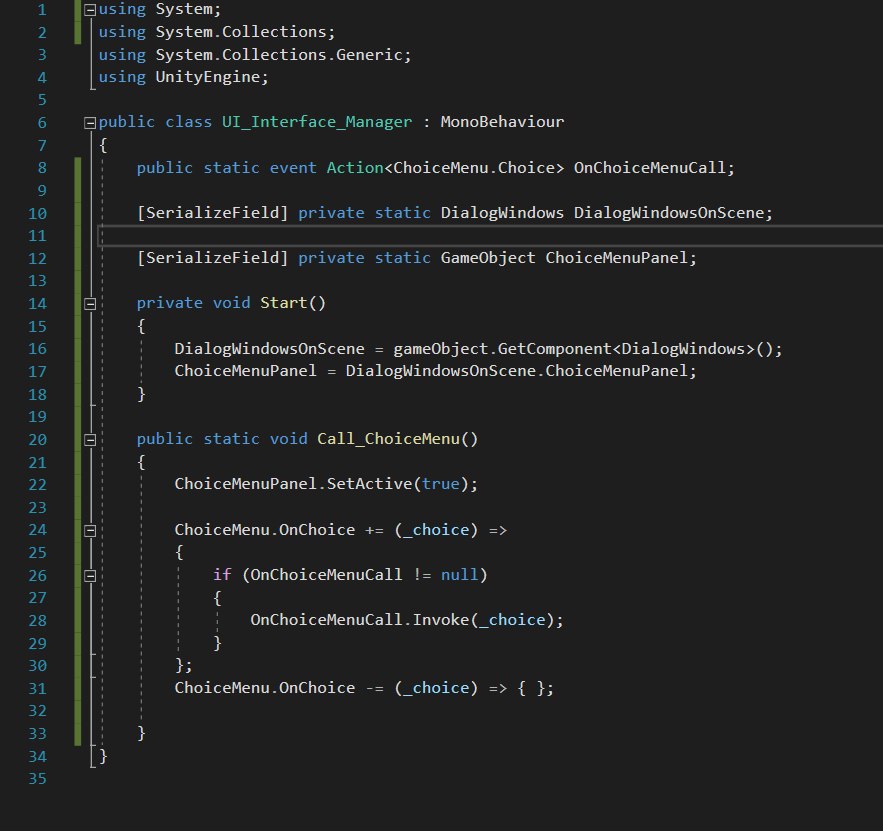Click 'DialogWindowsOnScene;' field on line 10
The height and width of the screenshot is (831, 883).
click(x=673, y=213)
